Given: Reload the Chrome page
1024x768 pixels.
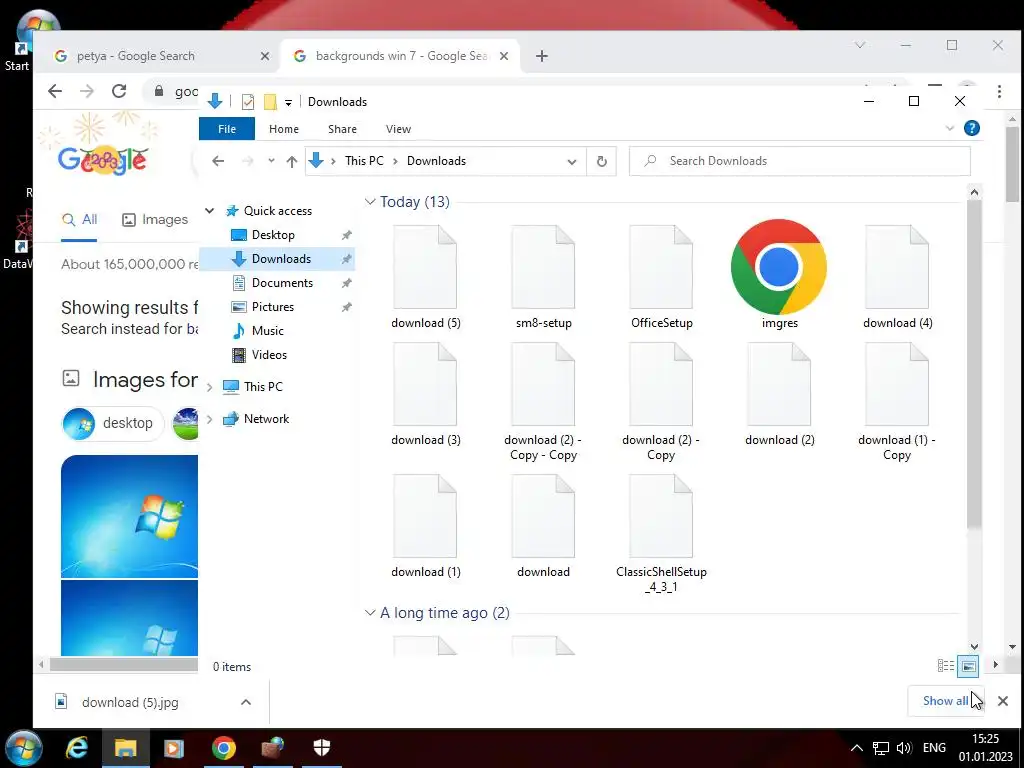Looking at the screenshot, I should 119,91.
